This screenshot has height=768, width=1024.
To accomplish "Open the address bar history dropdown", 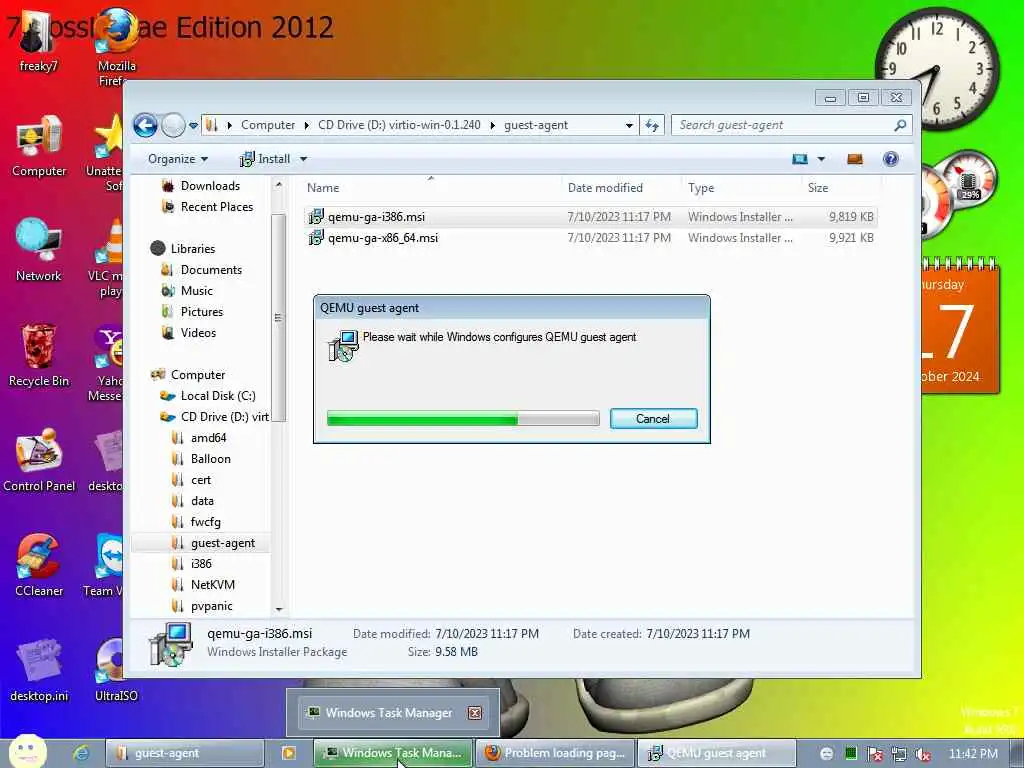I will click(629, 125).
